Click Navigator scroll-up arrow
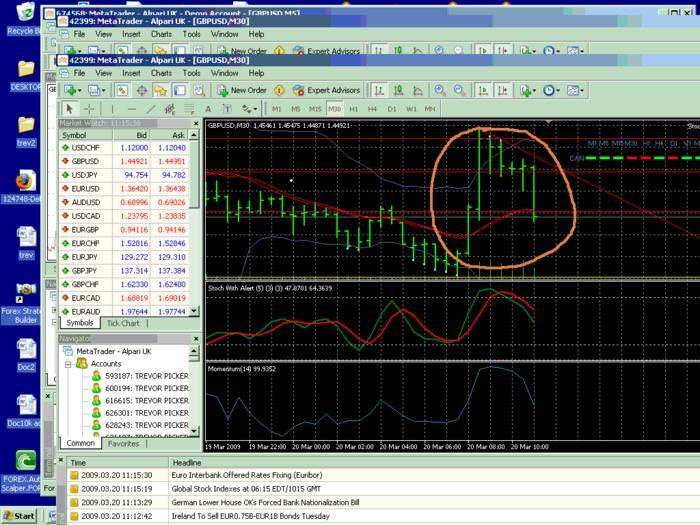 [194, 351]
